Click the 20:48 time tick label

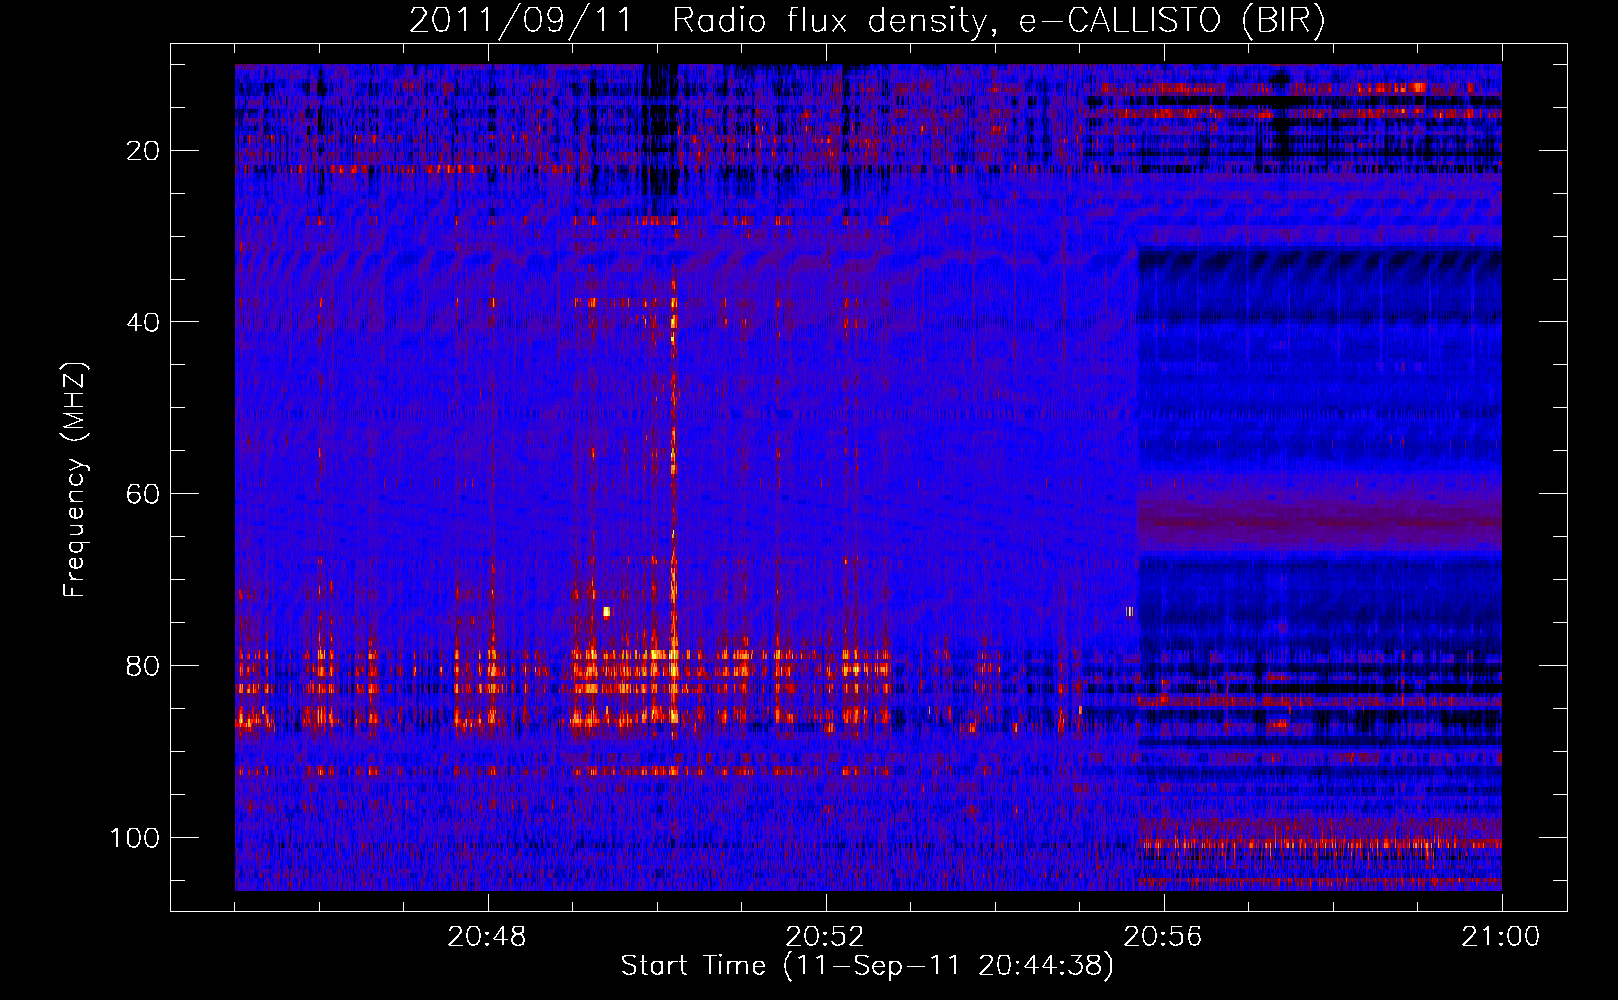point(487,937)
